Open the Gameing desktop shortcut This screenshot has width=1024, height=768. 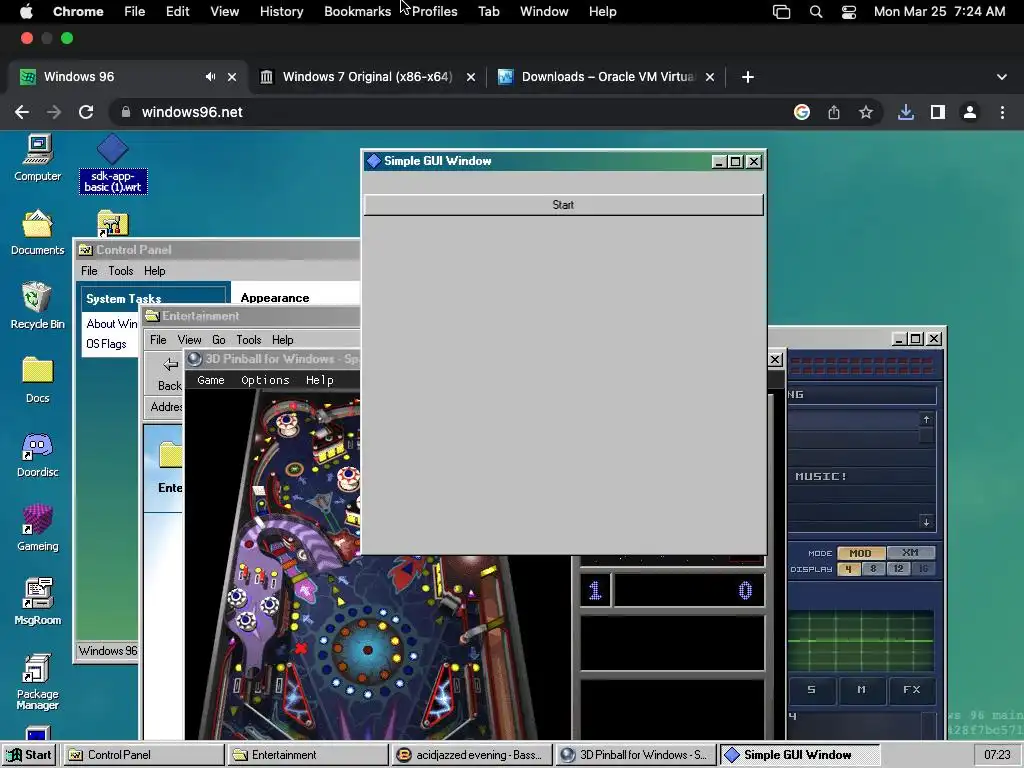coord(37,528)
